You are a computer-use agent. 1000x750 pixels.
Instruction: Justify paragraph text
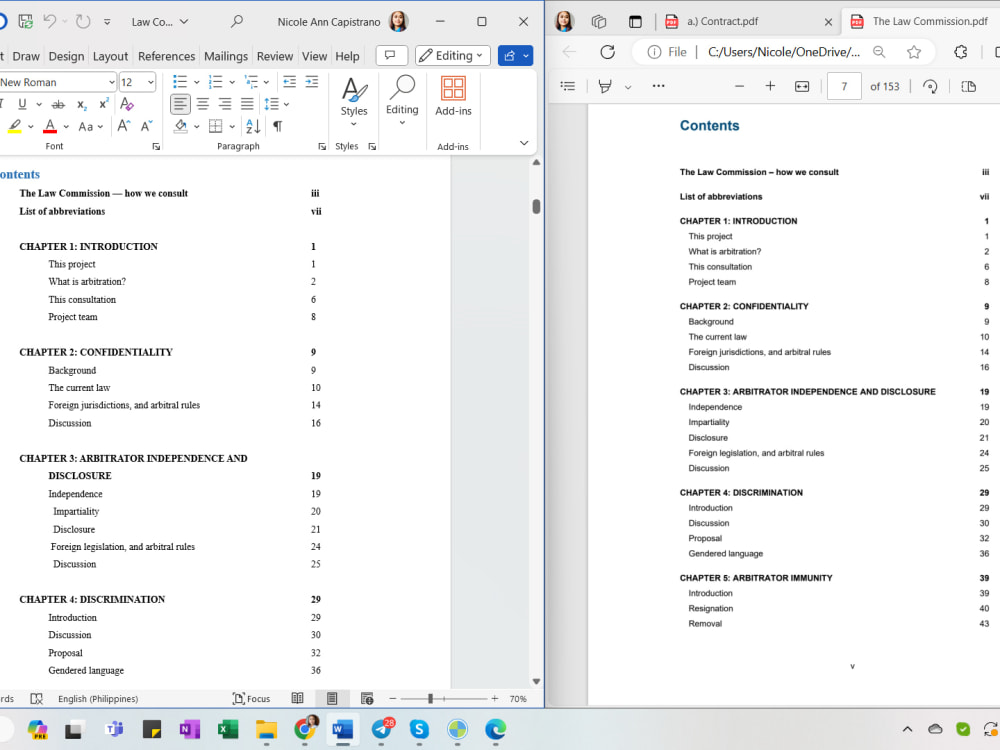(x=247, y=104)
